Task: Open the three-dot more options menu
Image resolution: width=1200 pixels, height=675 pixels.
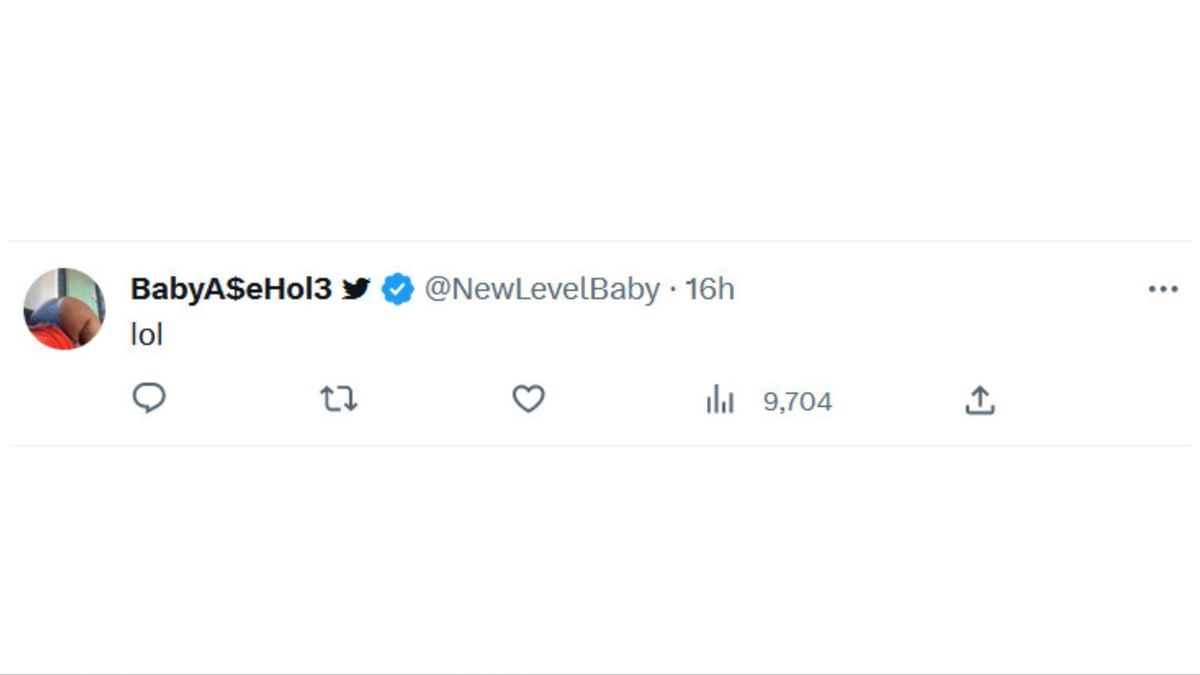Action: pos(1163,289)
